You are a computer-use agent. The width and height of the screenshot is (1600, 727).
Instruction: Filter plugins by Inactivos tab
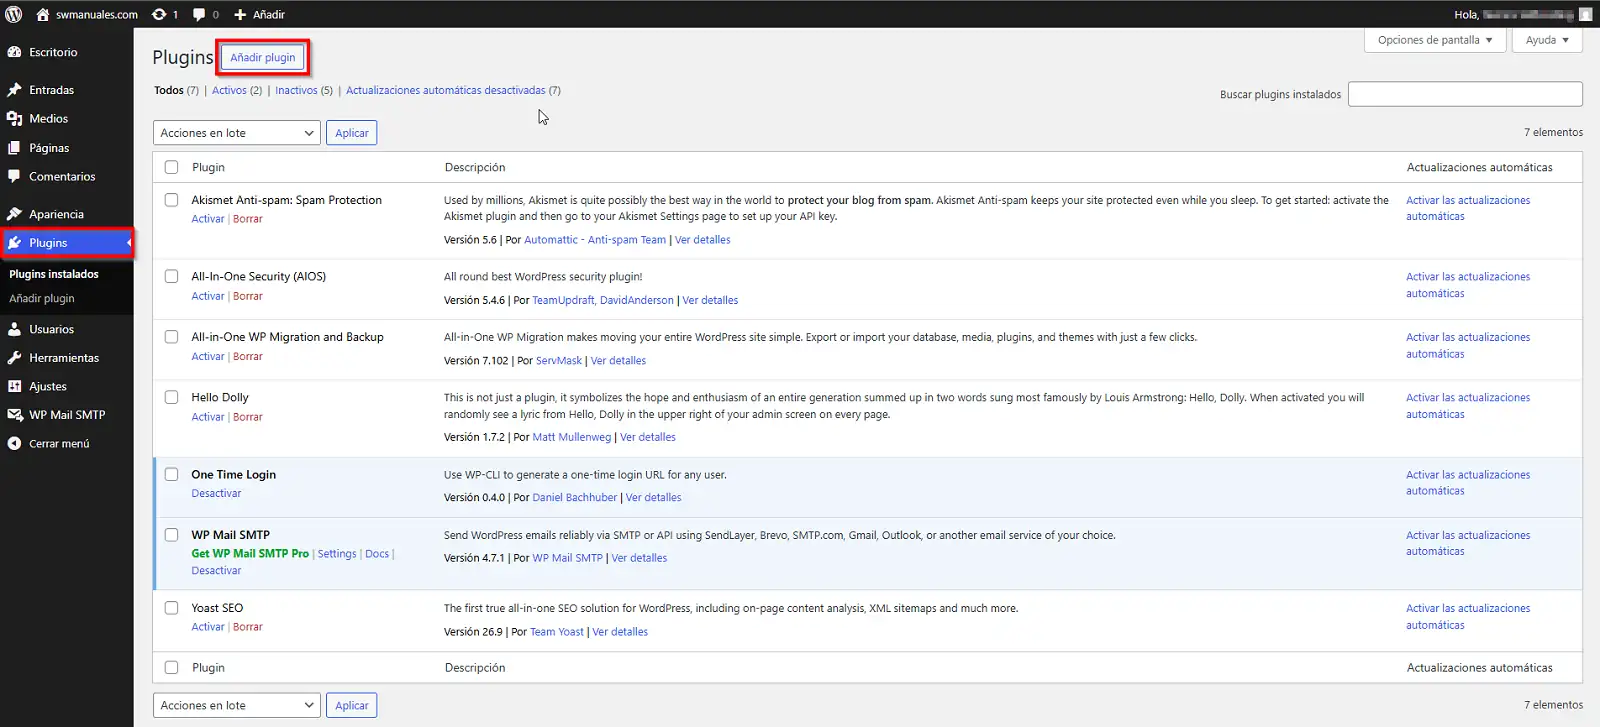[x=296, y=90]
